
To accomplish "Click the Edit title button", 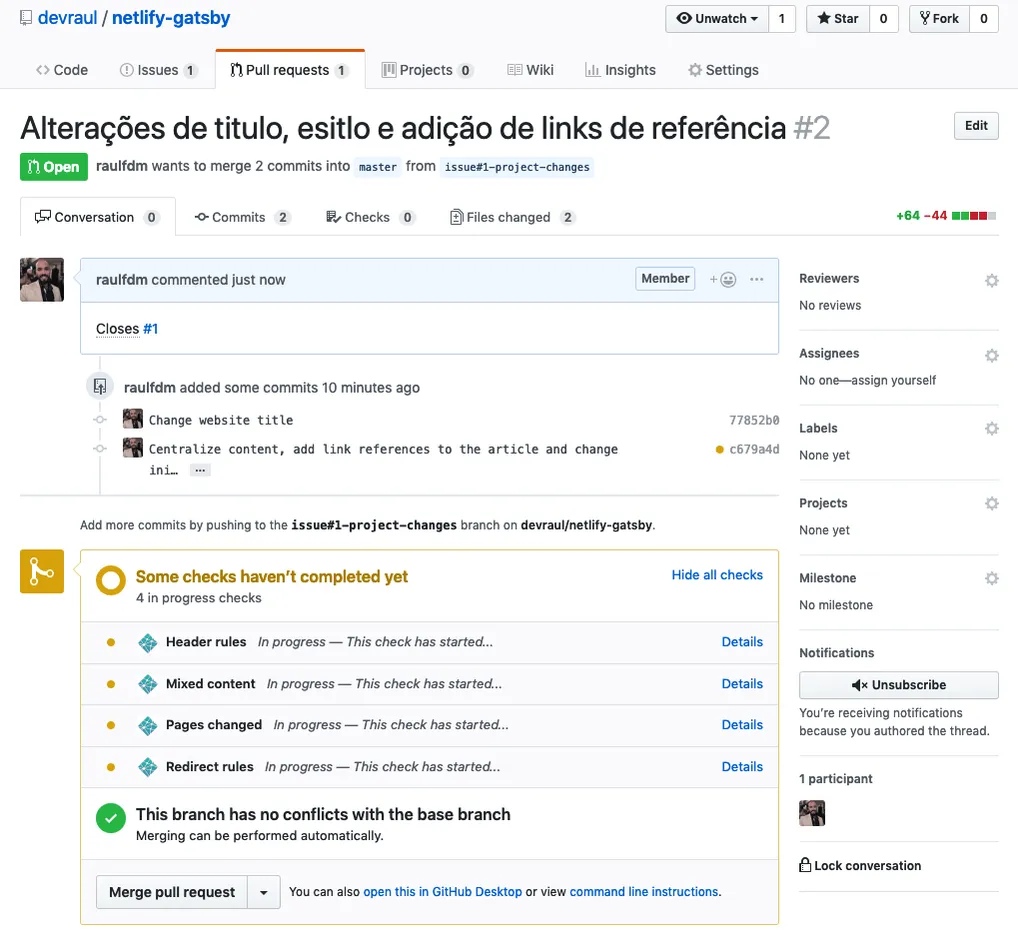I will tap(976, 126).
